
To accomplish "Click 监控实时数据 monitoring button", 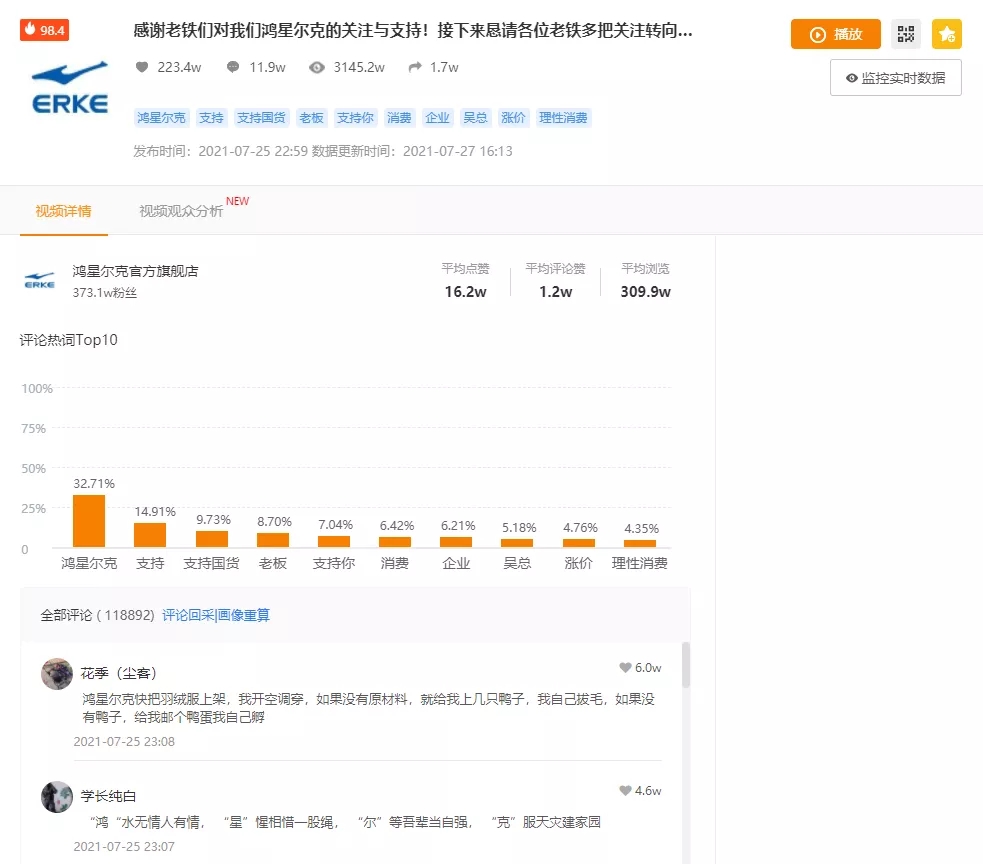I will (895, 78).
